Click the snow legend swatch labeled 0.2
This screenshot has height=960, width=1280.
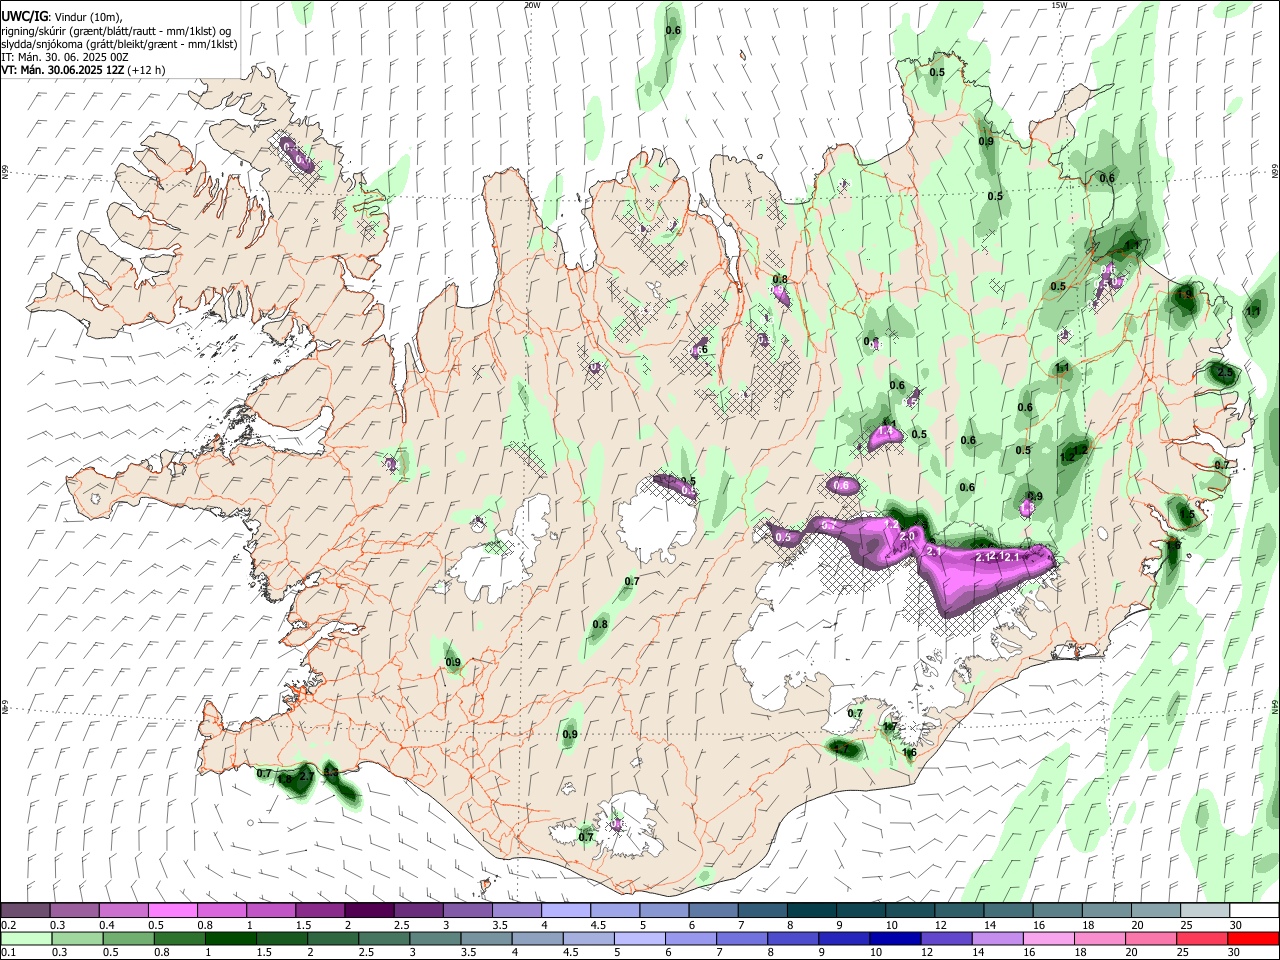25,911
